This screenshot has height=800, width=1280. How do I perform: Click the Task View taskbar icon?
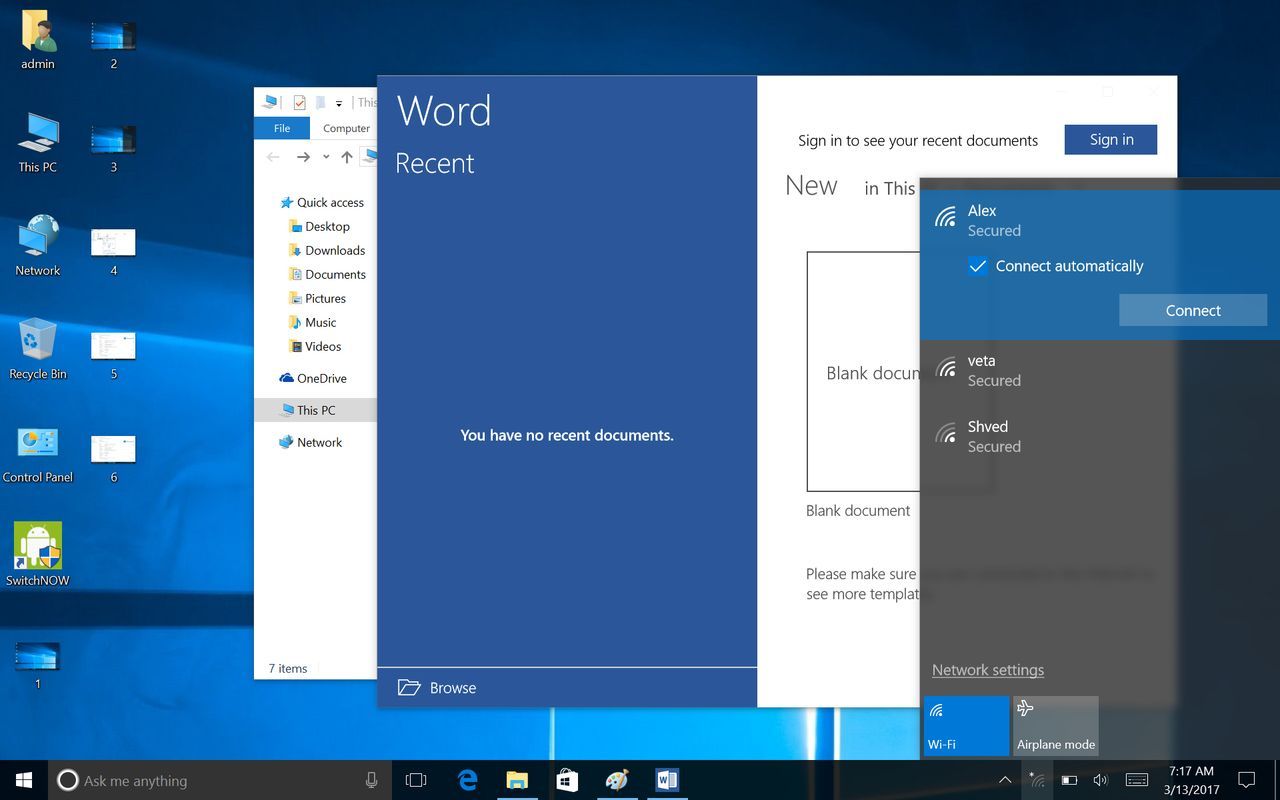[416, 780]
